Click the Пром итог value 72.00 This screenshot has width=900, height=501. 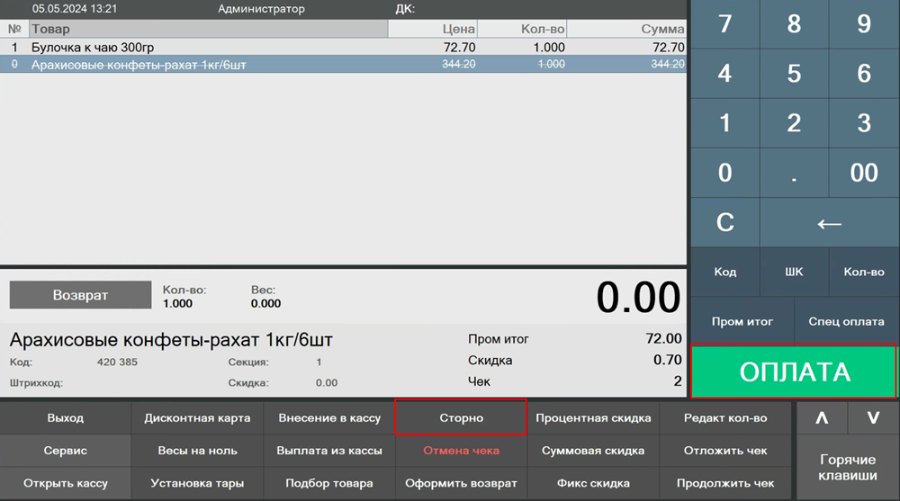point(664,339)
